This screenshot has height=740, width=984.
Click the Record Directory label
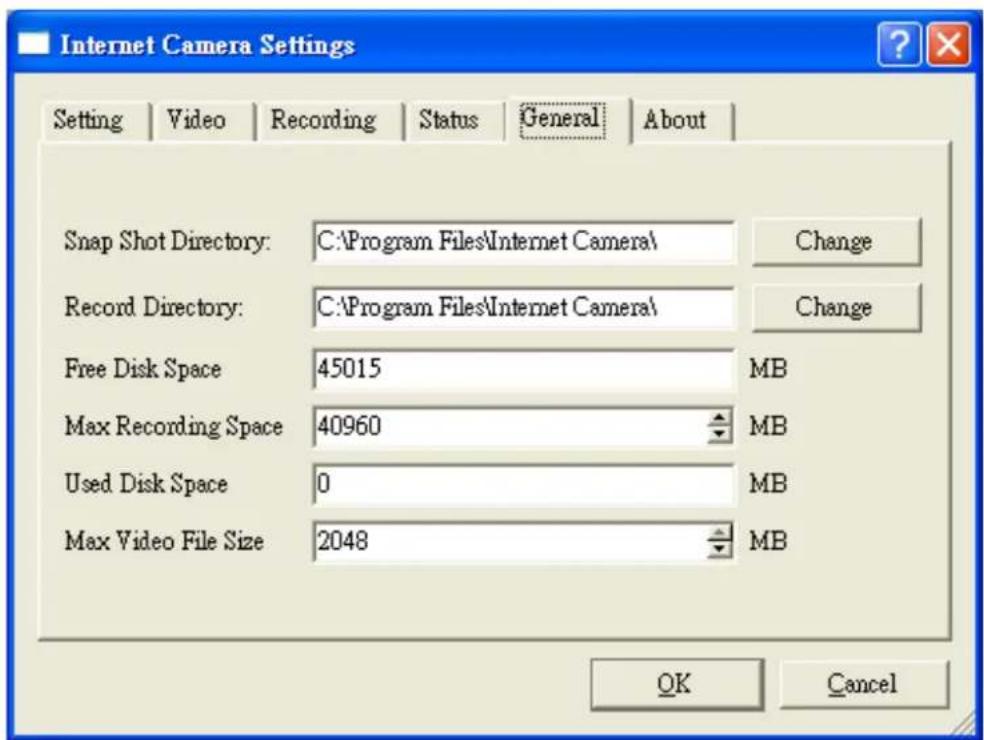click(x=154, y=308)
